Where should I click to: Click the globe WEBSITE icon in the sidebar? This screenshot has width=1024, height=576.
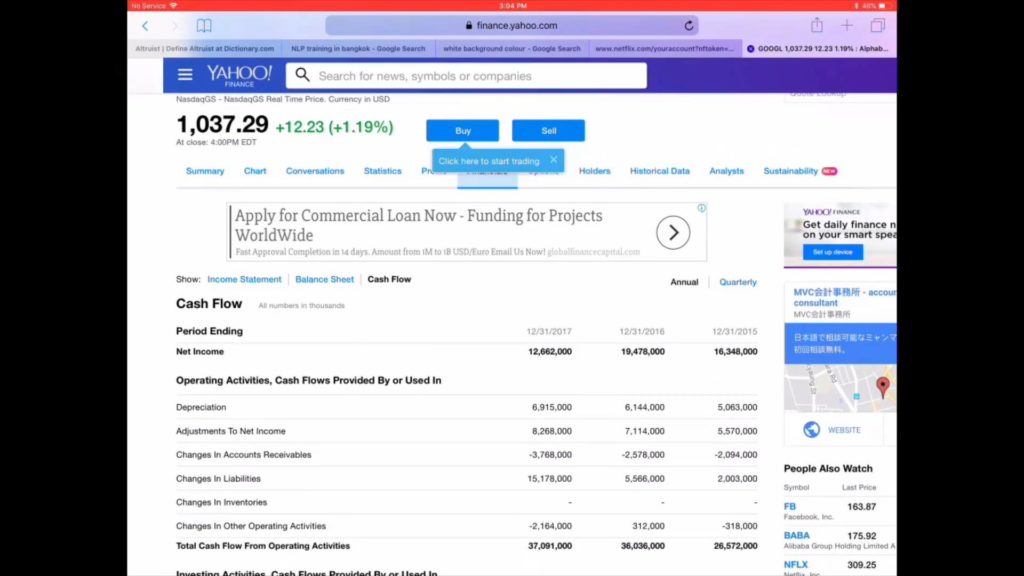click(811, 430)
